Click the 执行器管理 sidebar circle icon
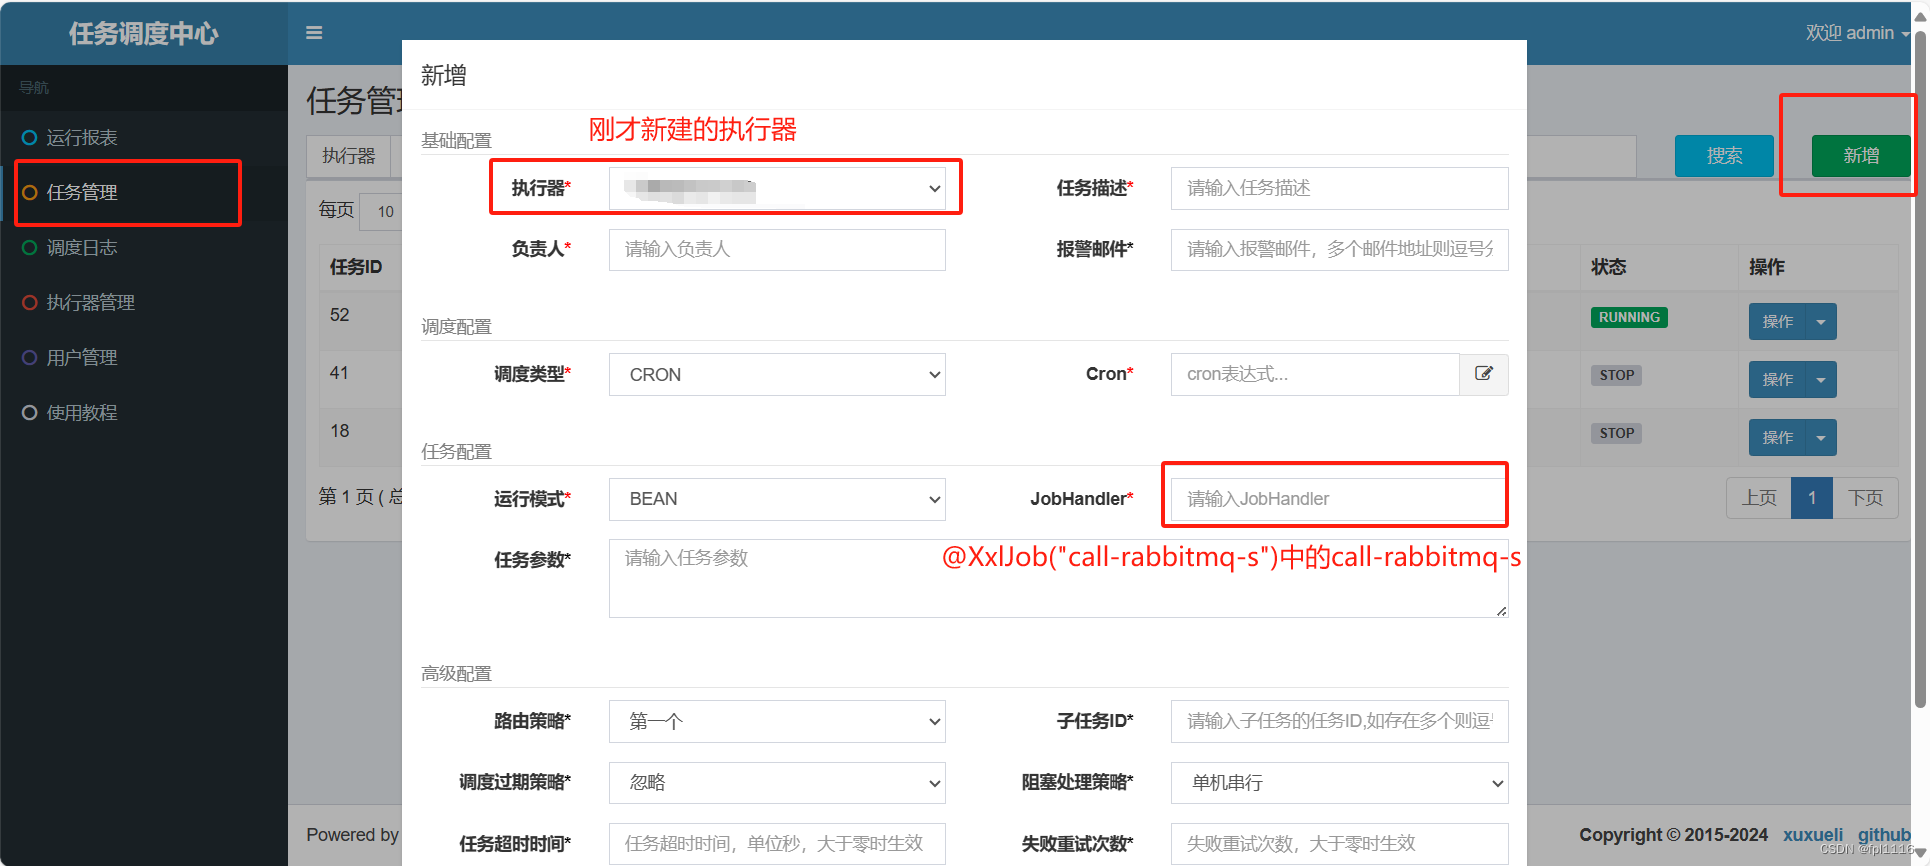 click(30, 303)
